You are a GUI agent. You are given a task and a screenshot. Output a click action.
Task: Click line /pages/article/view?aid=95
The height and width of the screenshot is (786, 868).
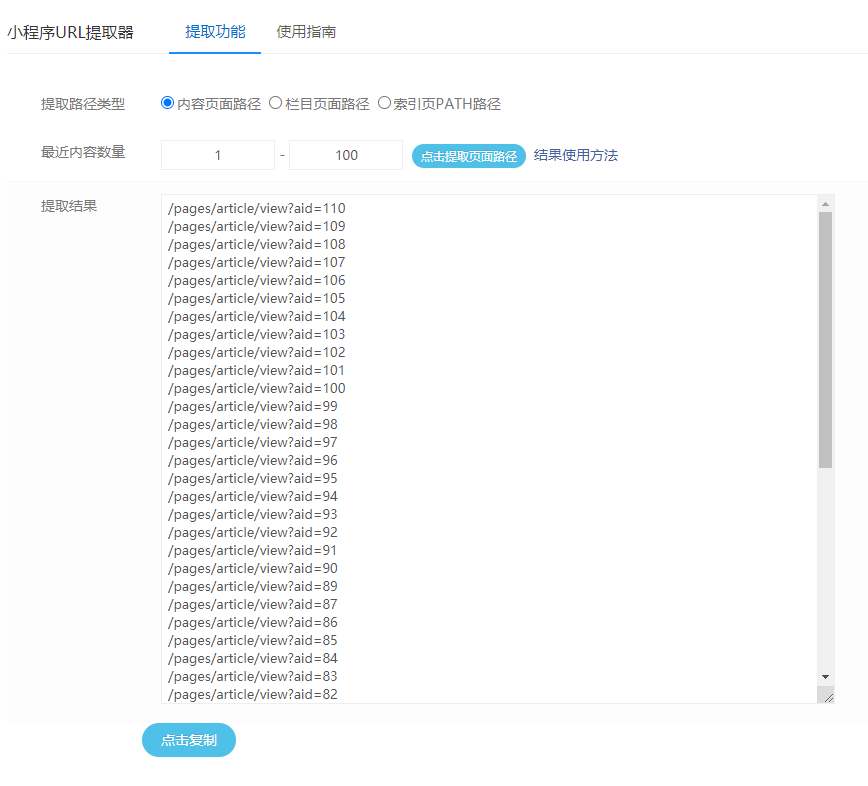tap(252, 478)
